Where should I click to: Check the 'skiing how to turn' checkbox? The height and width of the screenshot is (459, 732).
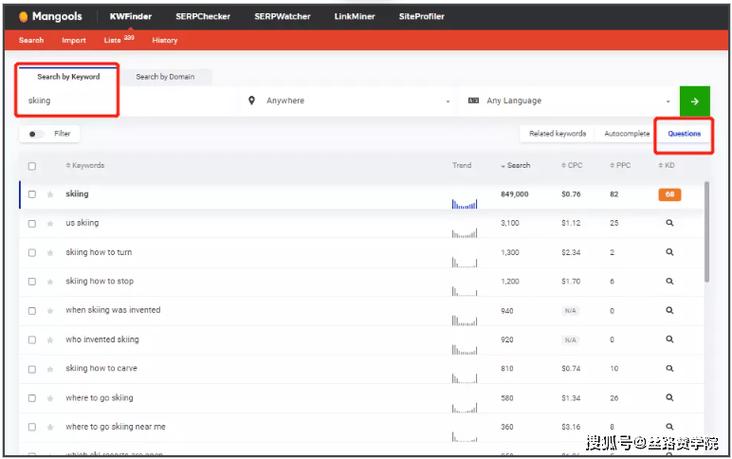32,253
